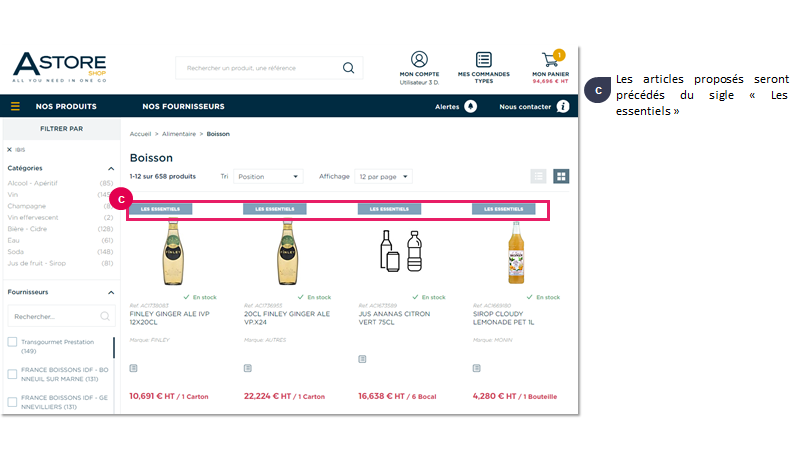Filter by Alcool - Apéritif category
The height and width of the screenshot is (450, 800).
coord(33,183)
